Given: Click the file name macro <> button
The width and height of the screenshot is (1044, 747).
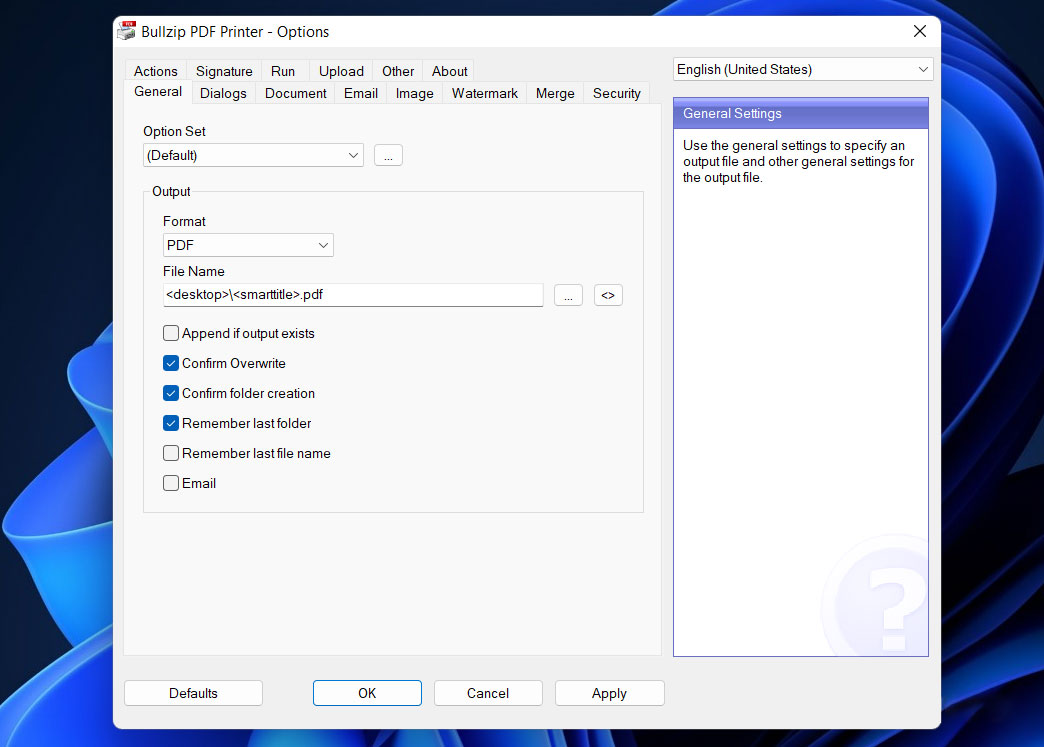Looking at the screenshot, I should pos(608,295).
